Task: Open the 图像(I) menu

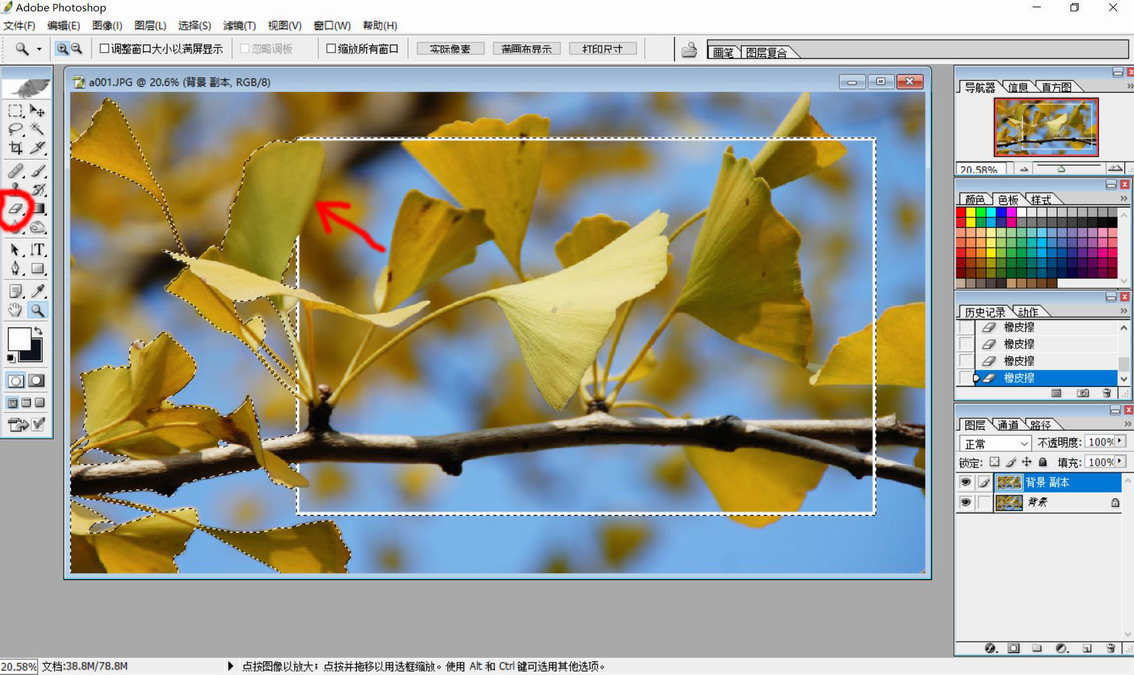Action: [x=107, y=25]
